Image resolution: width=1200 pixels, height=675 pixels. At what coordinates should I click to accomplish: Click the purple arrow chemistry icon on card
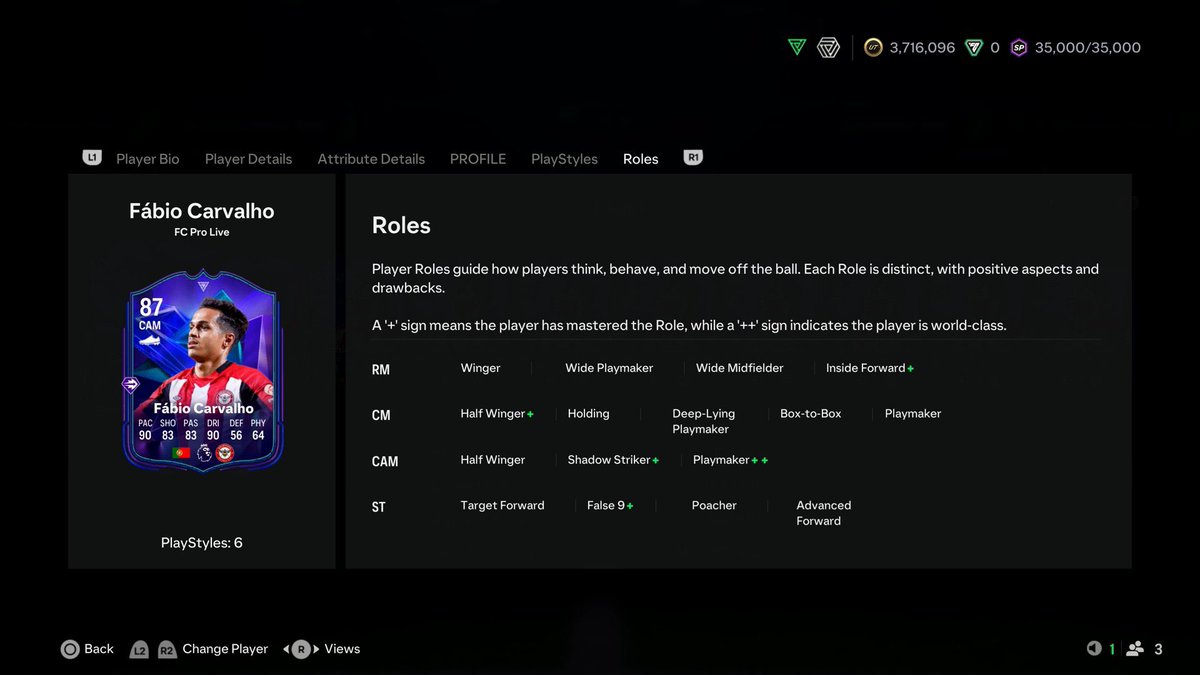[x=131, y=384]
